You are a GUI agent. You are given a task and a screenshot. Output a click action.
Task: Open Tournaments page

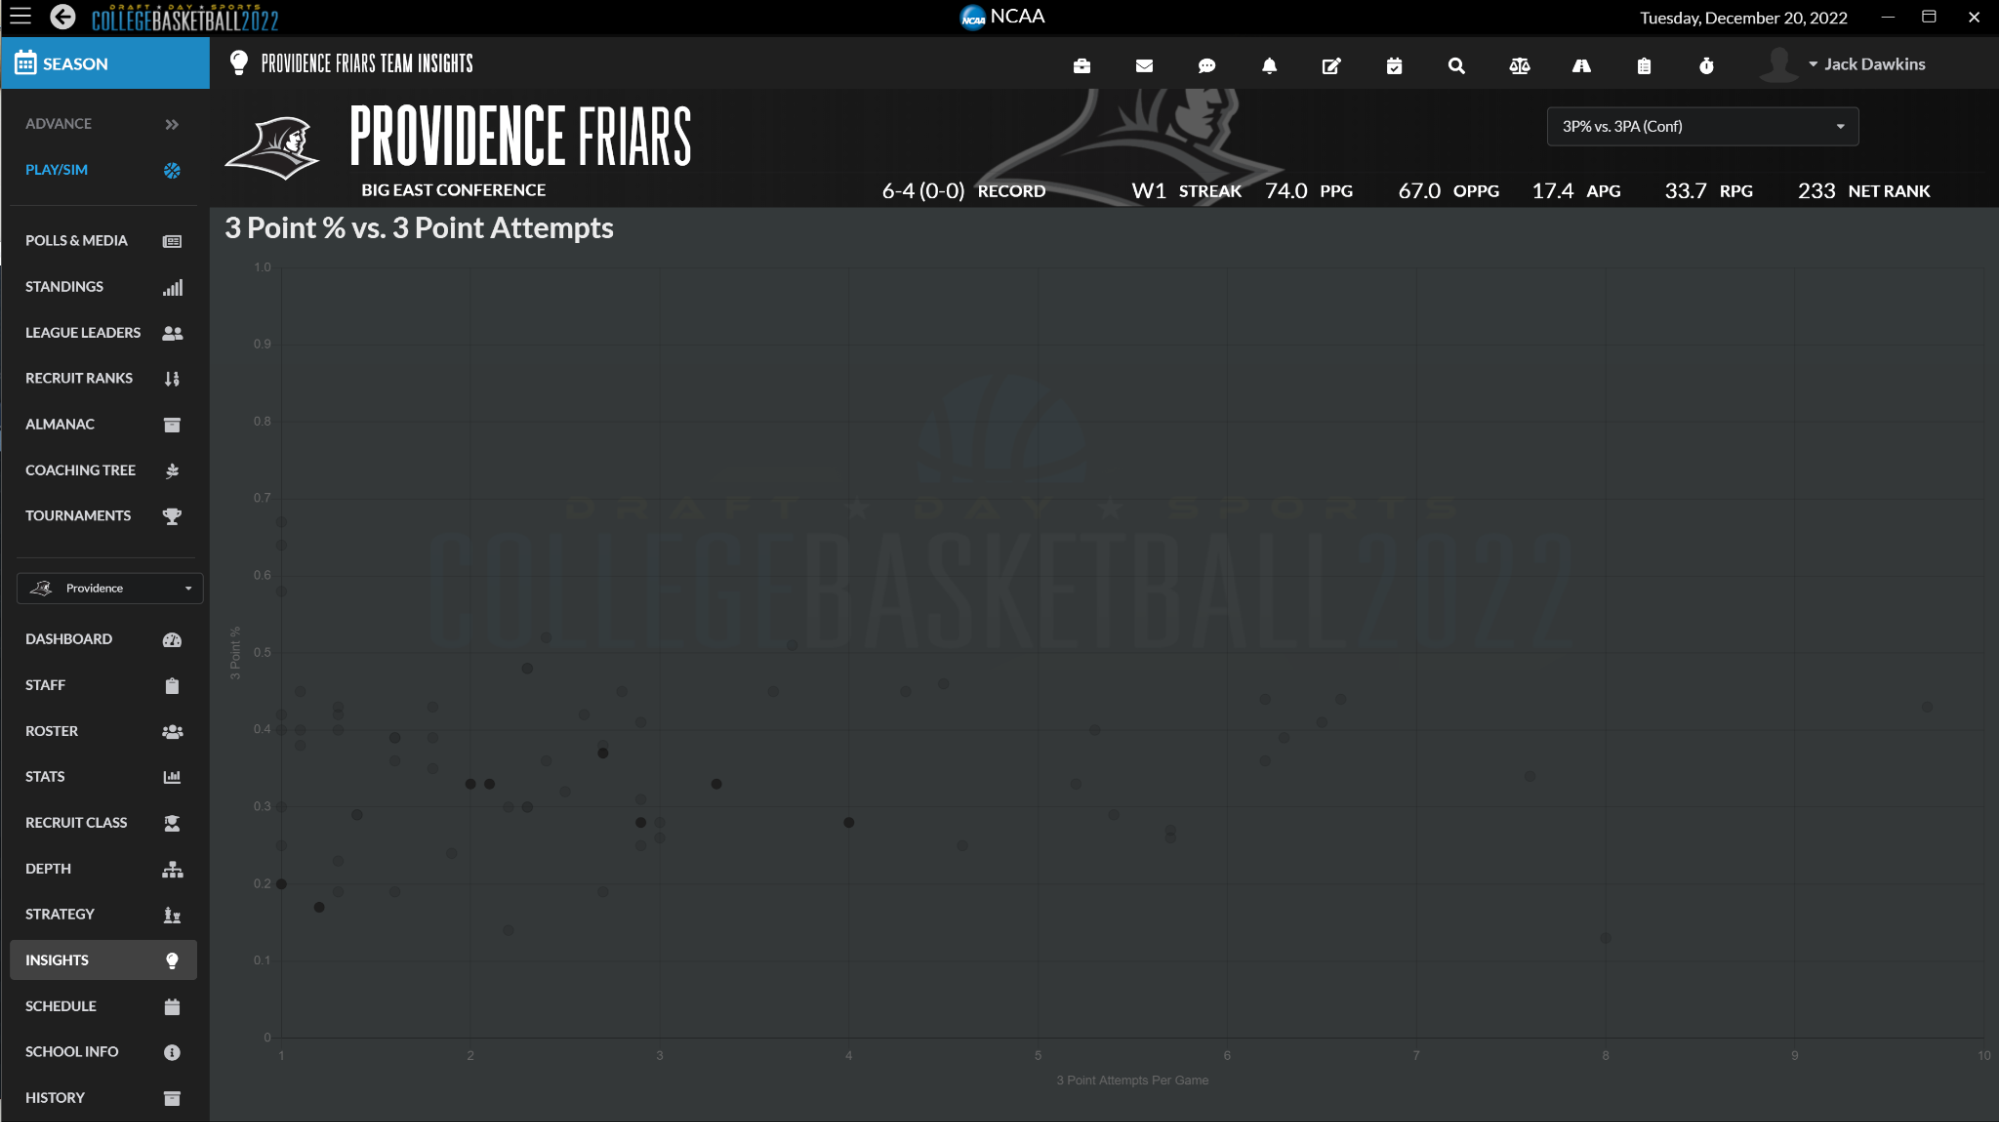tap(103, 516)
